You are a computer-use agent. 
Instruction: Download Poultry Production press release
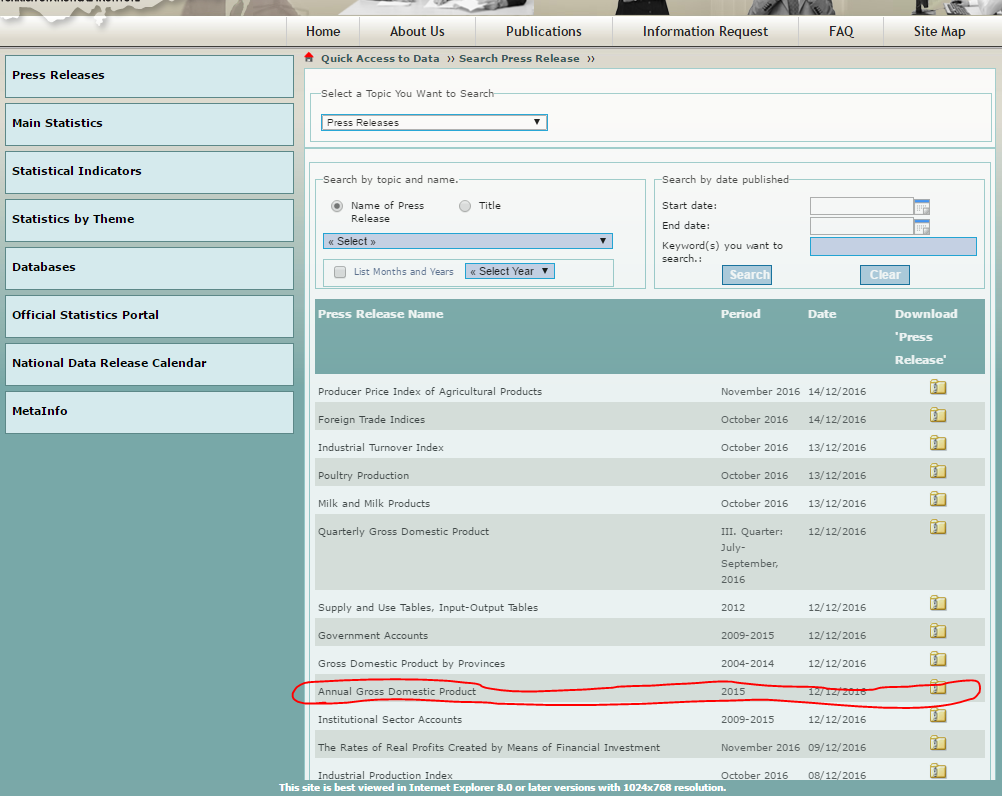(x=937, y=471)
